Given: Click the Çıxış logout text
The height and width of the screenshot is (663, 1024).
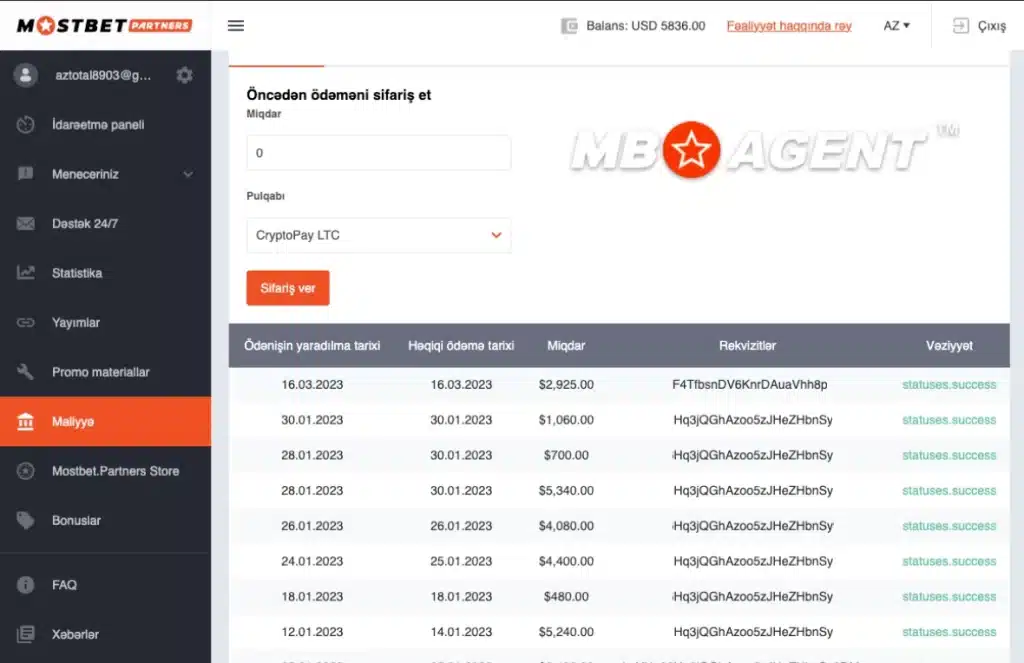Looking at the screenshot, I should (x=991, y=26).
